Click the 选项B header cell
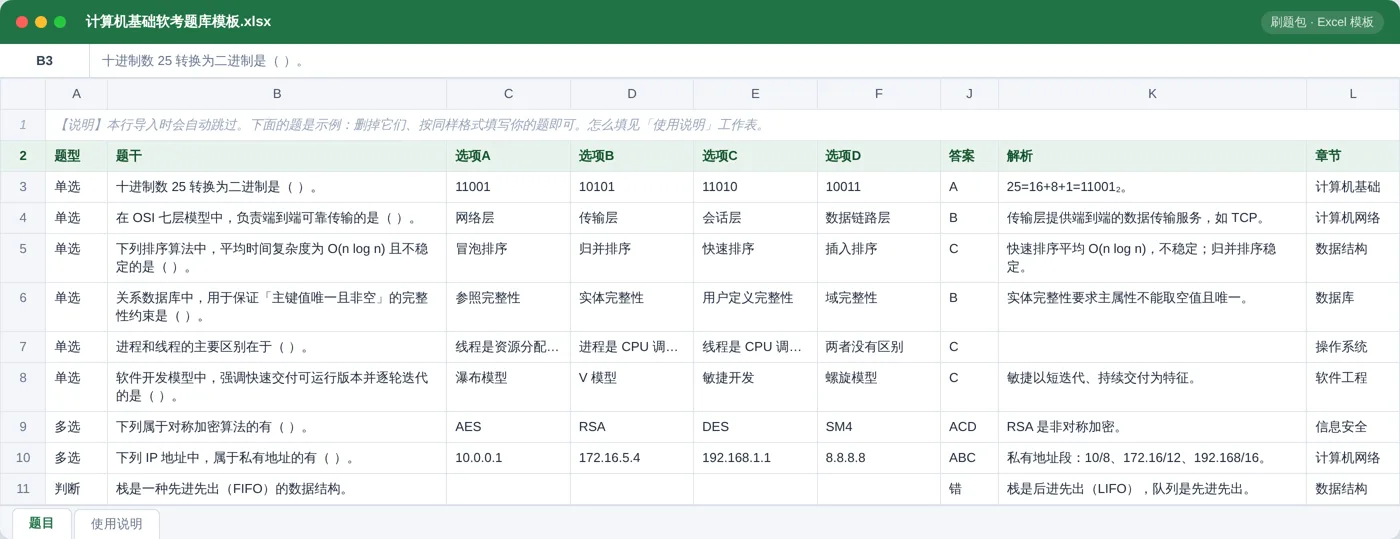Image resolution: width=1400 pixels, height=539 pixels. (x=632, y=156)
